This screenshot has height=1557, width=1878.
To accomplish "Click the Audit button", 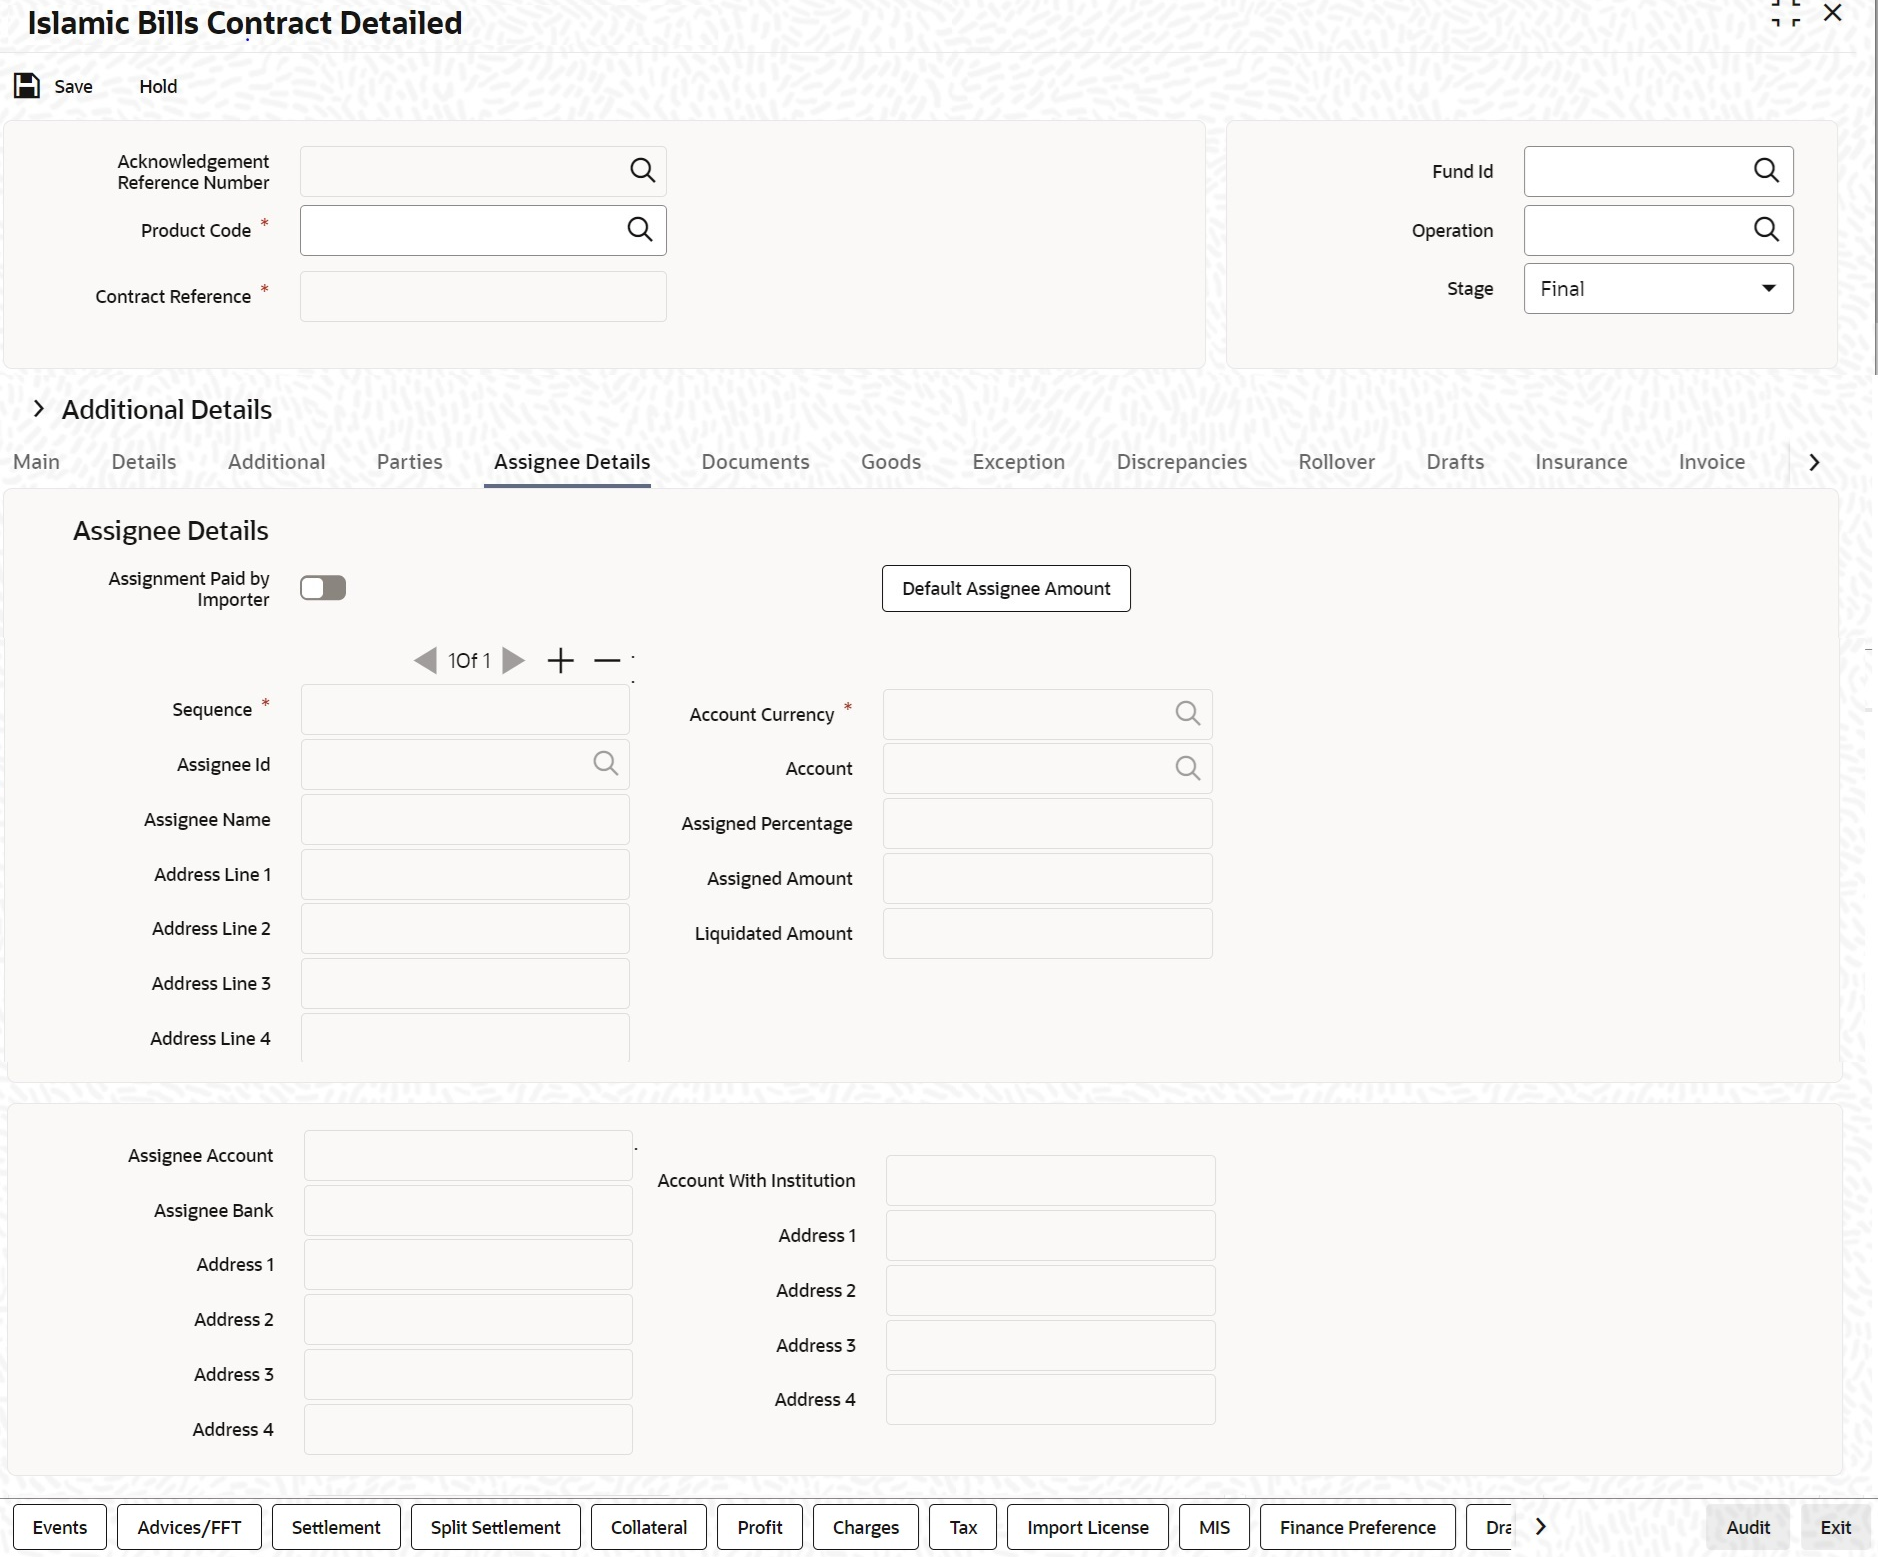I will pyautogui.click(x=1748, y=1527).
